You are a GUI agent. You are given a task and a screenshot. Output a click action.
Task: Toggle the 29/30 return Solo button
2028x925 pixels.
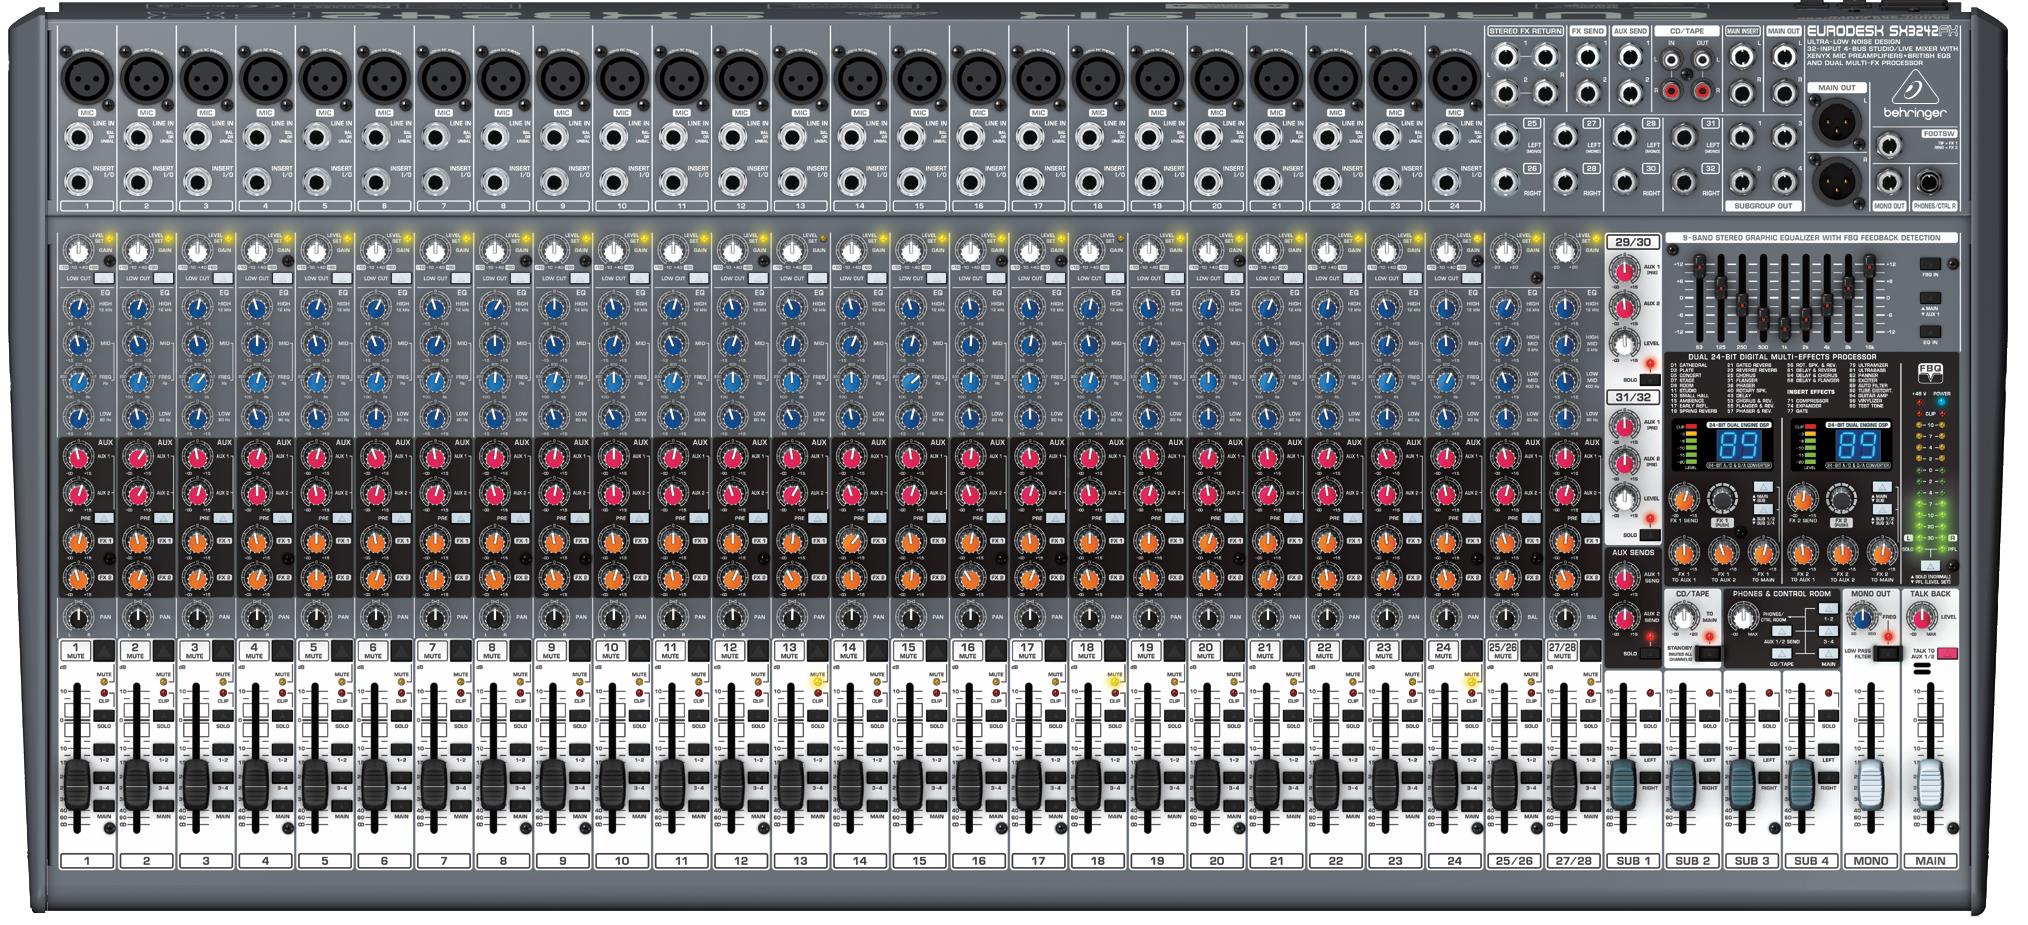tap(1650, 380)
